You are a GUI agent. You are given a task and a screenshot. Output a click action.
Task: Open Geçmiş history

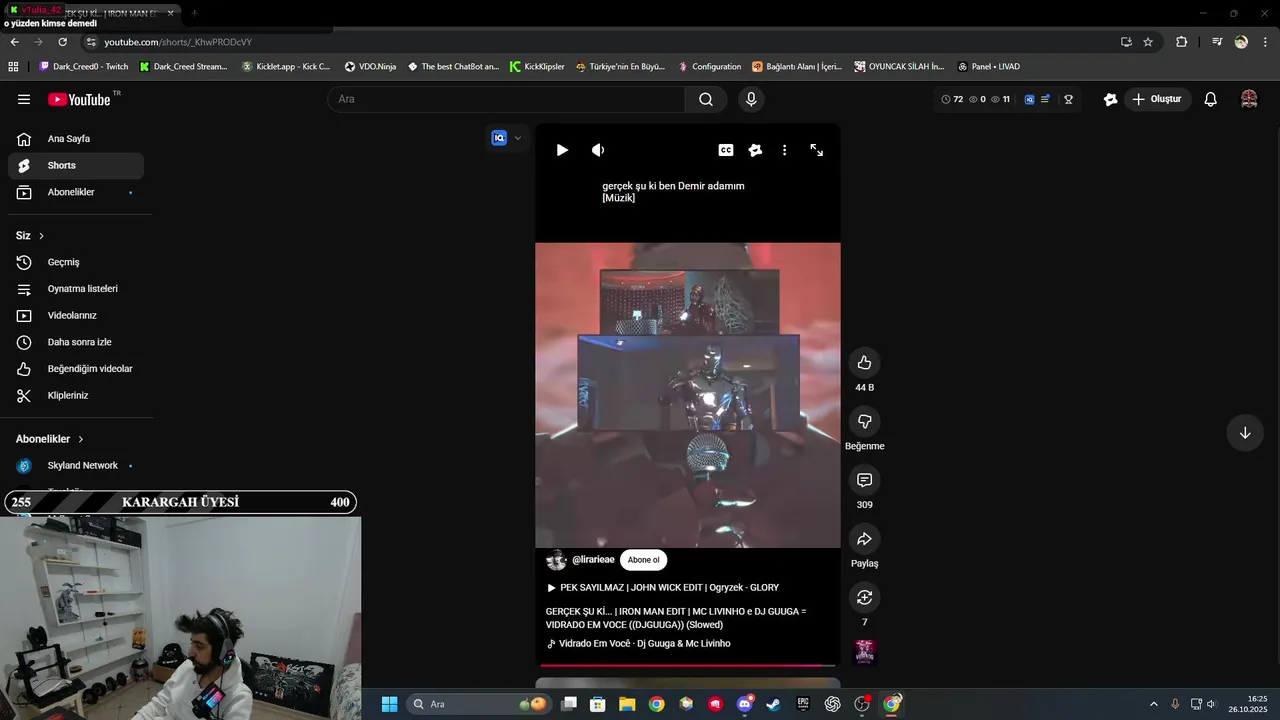coord(76,262)
